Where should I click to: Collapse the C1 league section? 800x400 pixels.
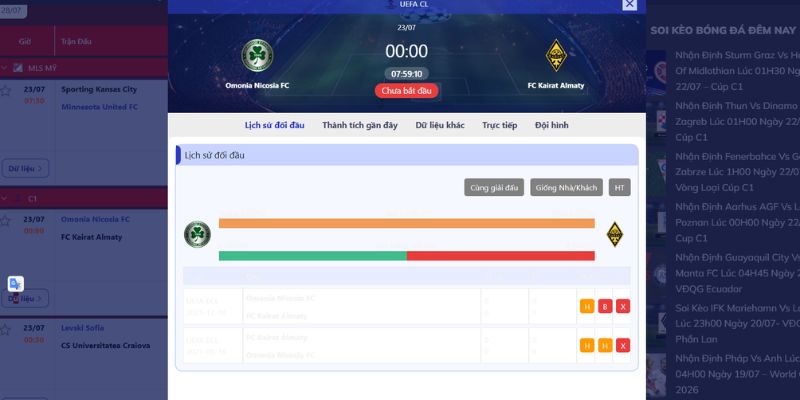(4, 198)
